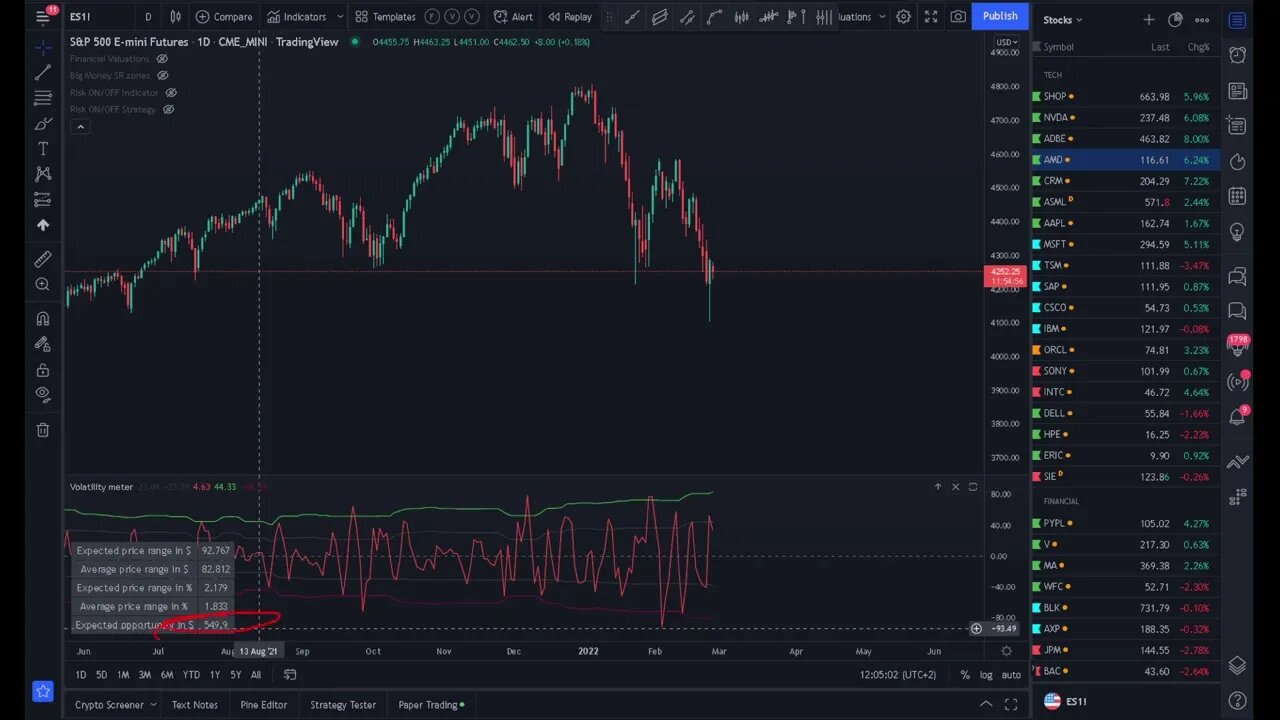Screen dimensions: 1280x720
Task: Toggle visibility of Risk ON/OFF Strategy
Action: coord(168,109)
